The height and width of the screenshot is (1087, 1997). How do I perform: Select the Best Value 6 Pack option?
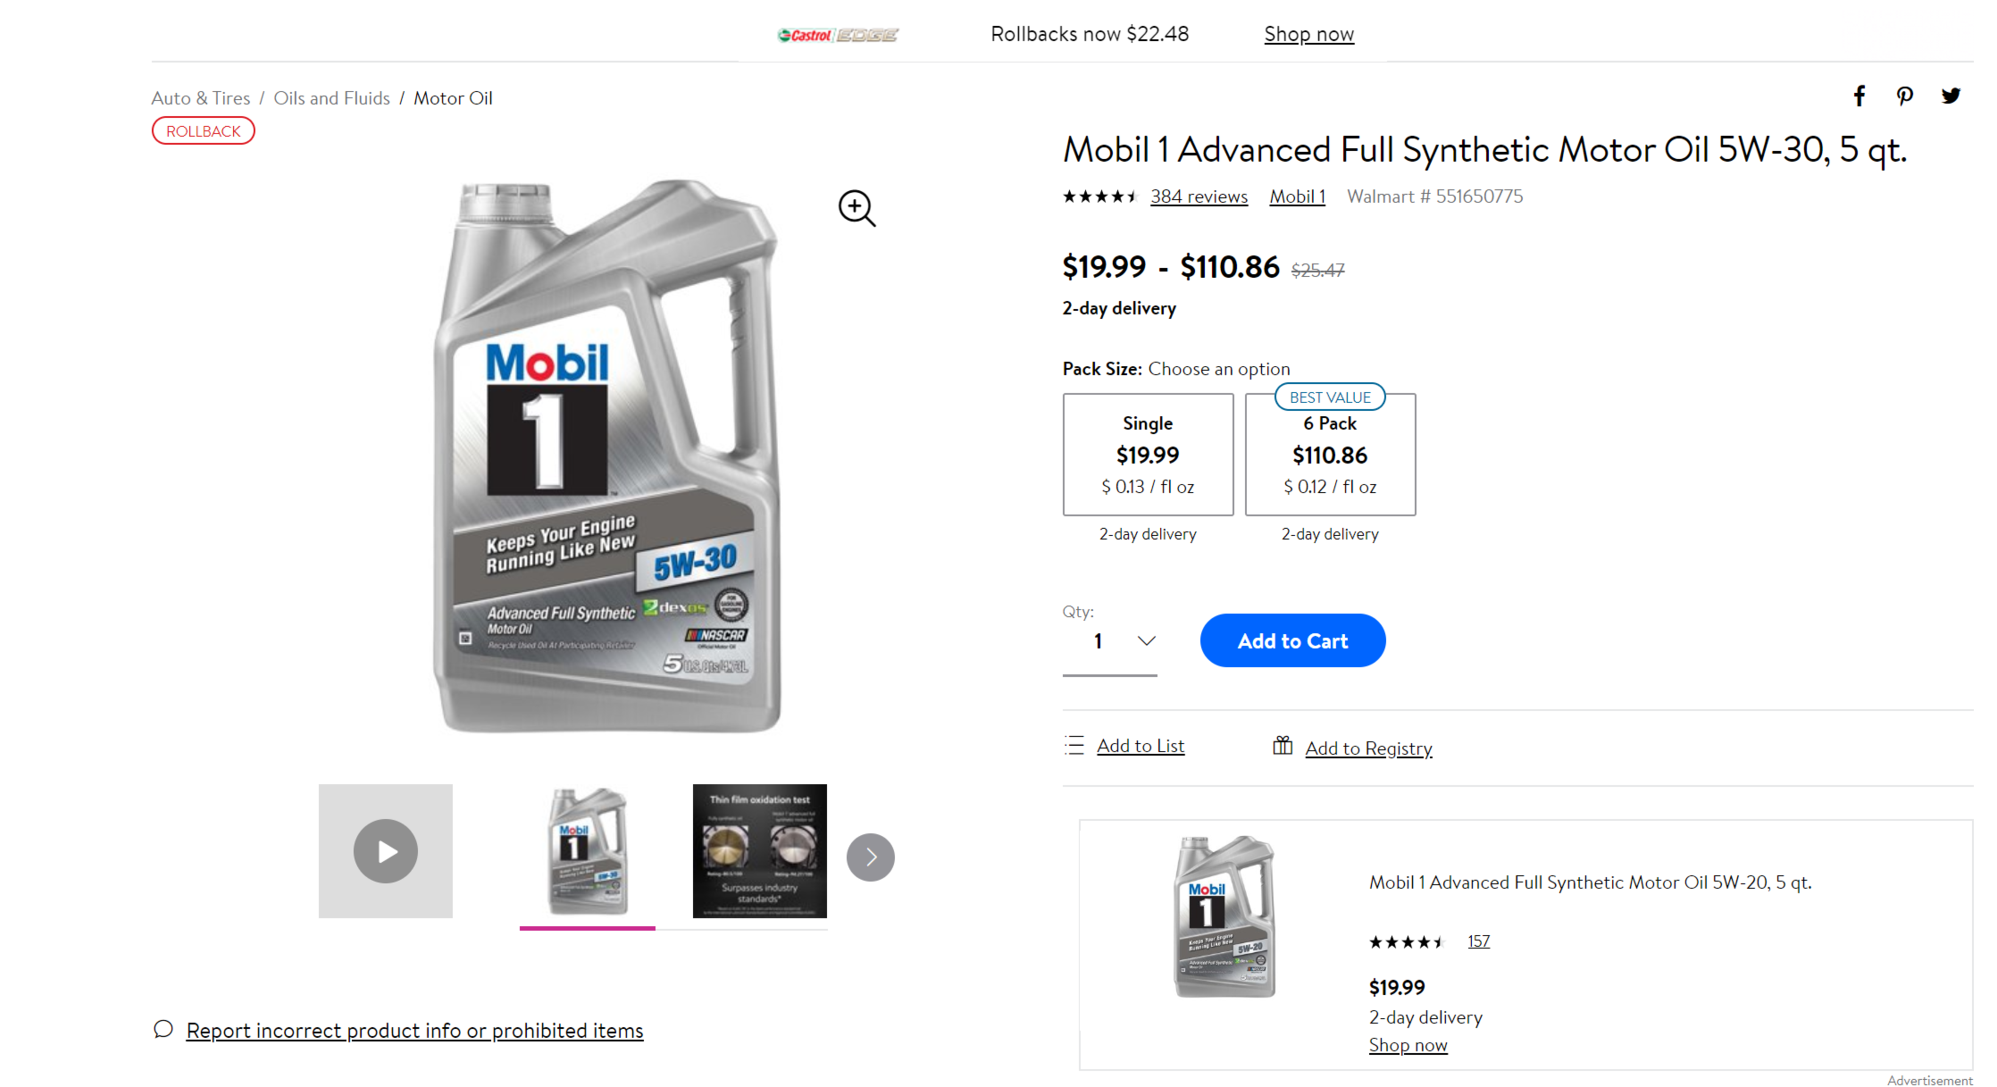click(x=1330, y=454)
